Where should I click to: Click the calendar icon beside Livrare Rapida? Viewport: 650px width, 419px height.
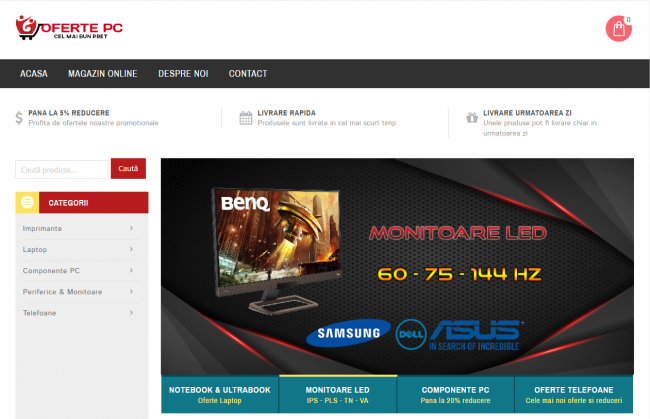(245, 118)
